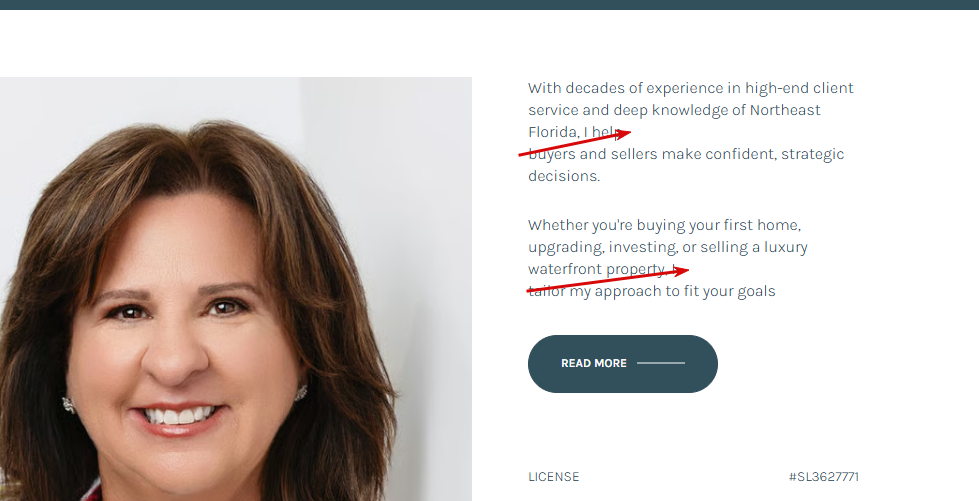Click the word "Northeast" in the first paragraph

click(785, 110)
